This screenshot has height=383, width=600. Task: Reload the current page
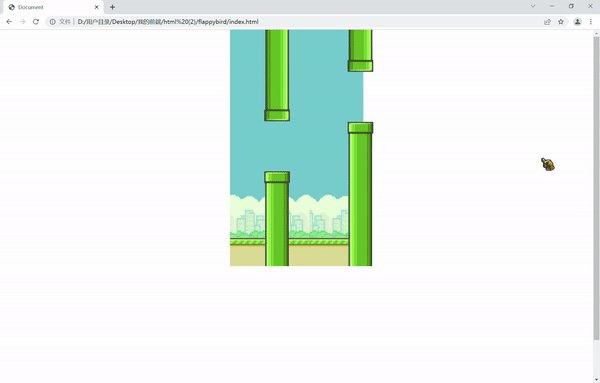[36, 22]
